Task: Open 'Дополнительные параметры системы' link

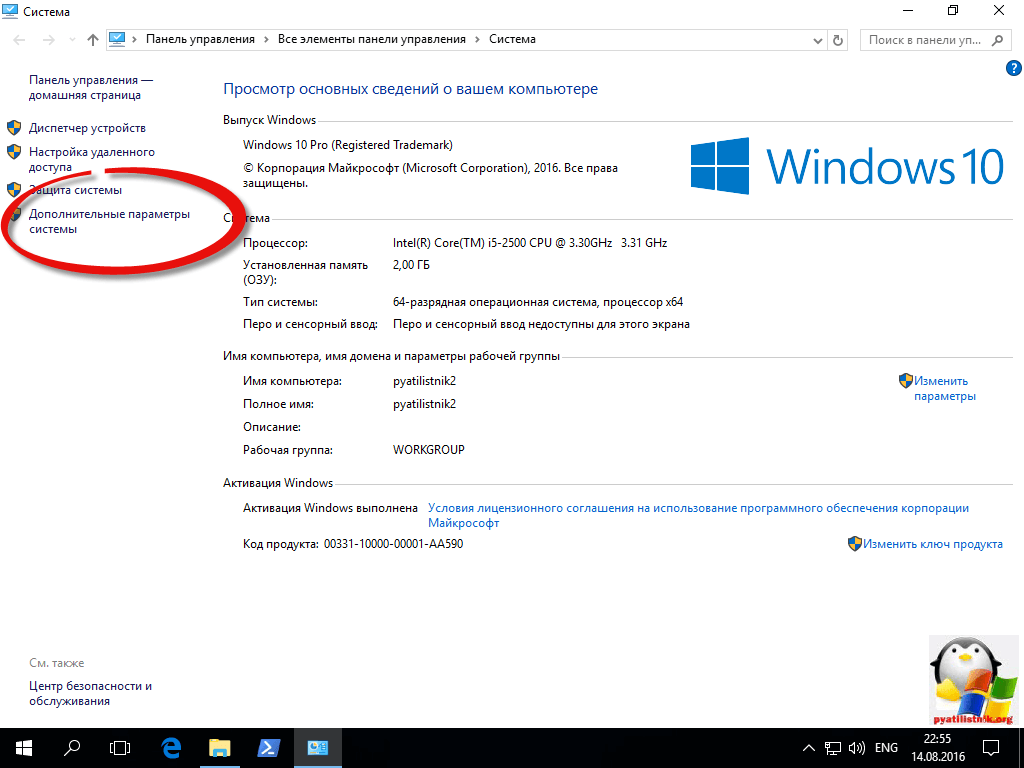Action: coord(109,221)
